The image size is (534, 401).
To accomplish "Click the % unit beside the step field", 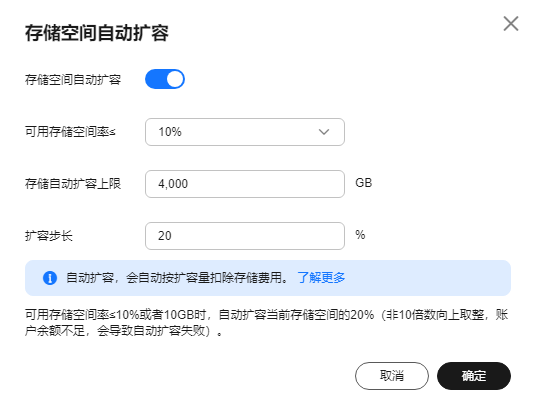I will tap(360, 235).
